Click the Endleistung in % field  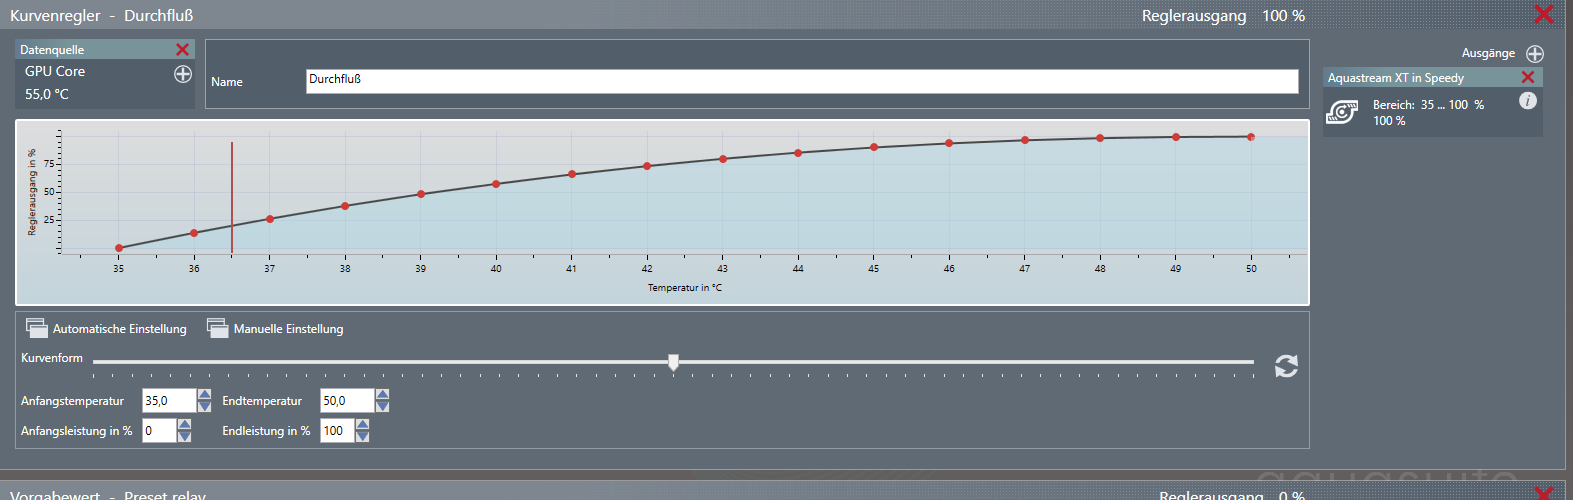pos(337,430)
